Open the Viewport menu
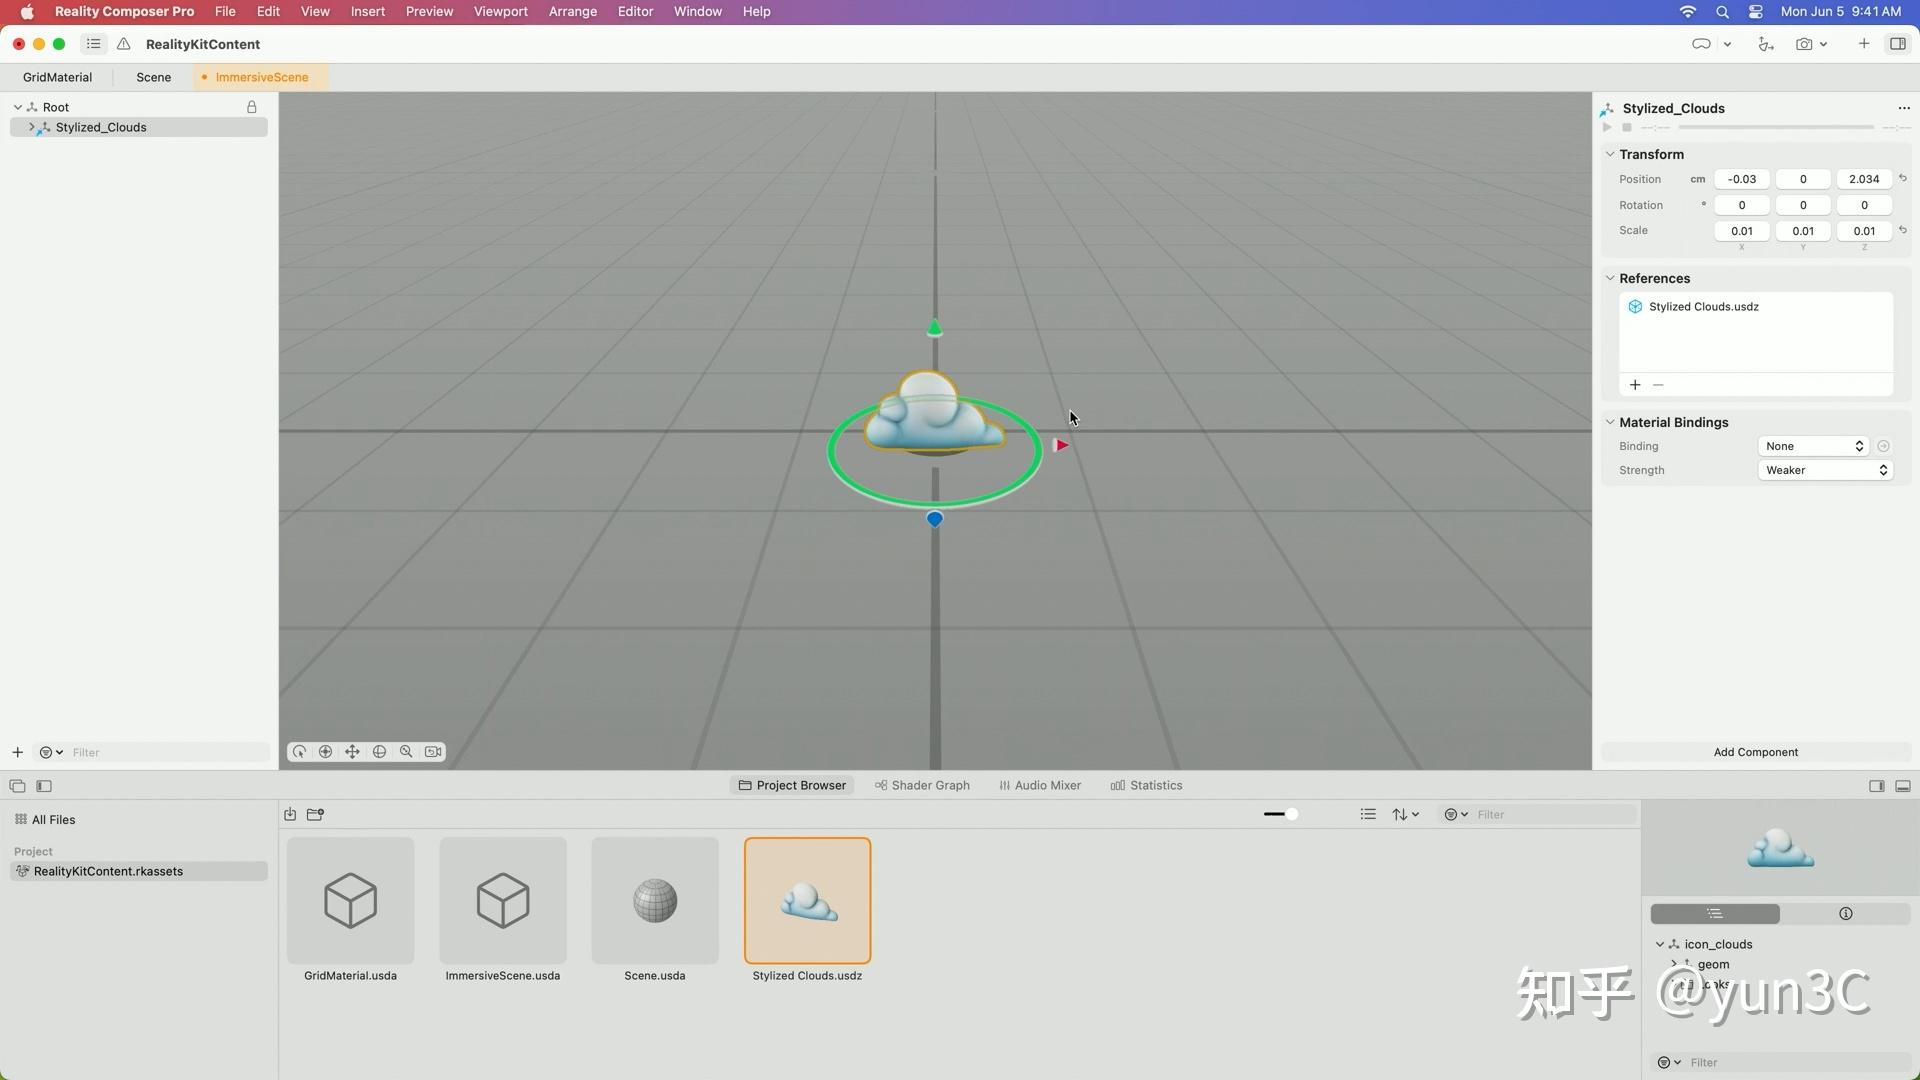 tap(500, 12)
